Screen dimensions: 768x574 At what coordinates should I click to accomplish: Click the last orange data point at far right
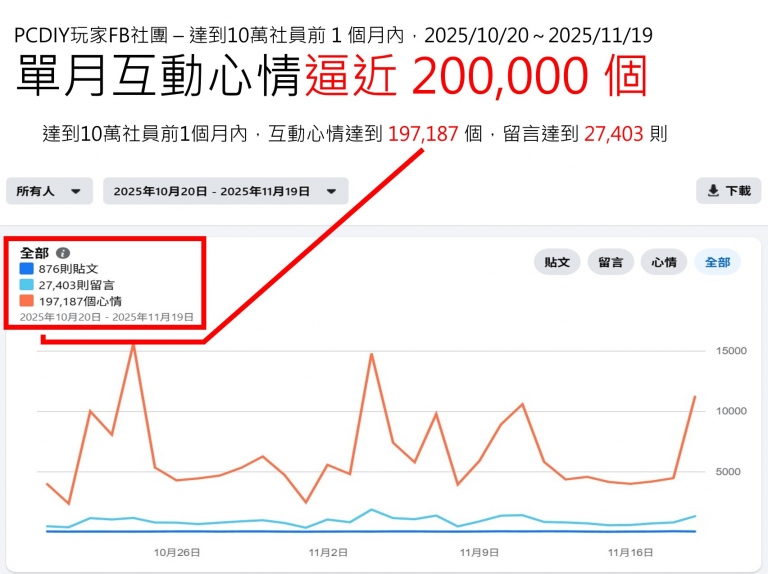pos(694,397)
